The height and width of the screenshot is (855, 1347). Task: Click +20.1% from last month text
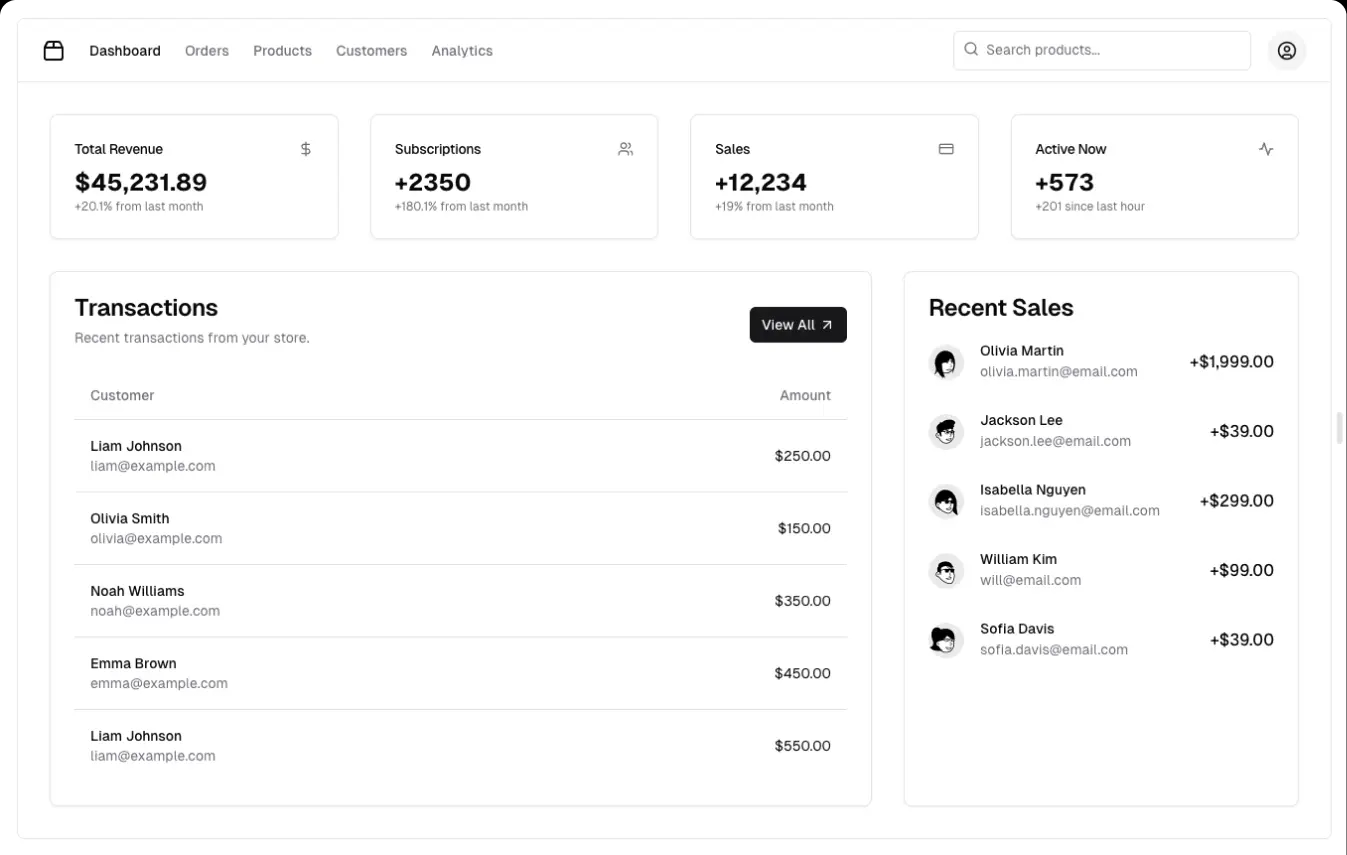click(139, 207)
